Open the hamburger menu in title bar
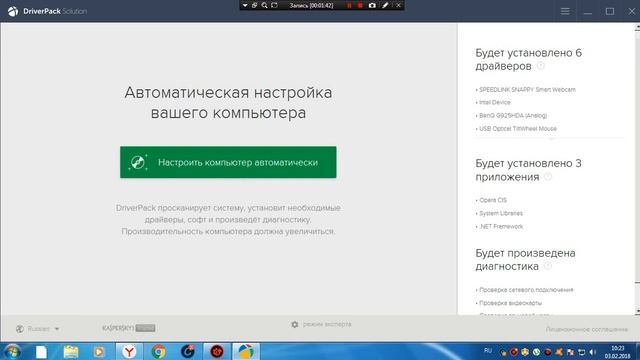Screen dimensions: 640x360 click(x=565, y=11)
